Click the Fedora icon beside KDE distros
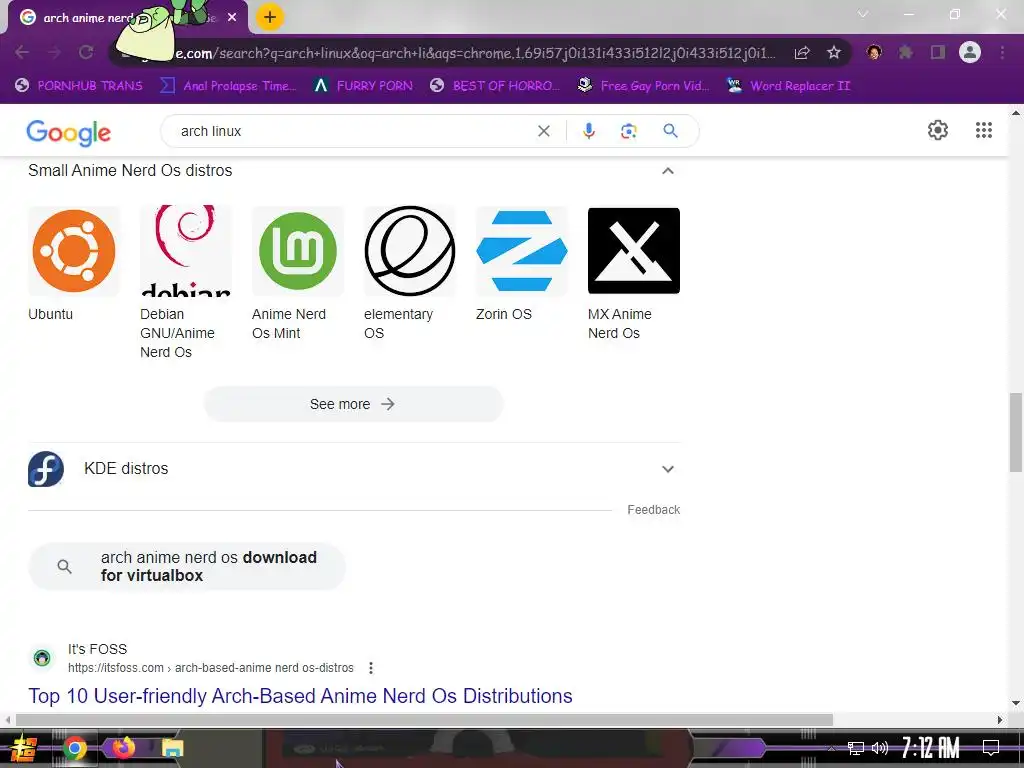Screen dimensions: 1024x768 pyautogui.click(x=46, y=469)
